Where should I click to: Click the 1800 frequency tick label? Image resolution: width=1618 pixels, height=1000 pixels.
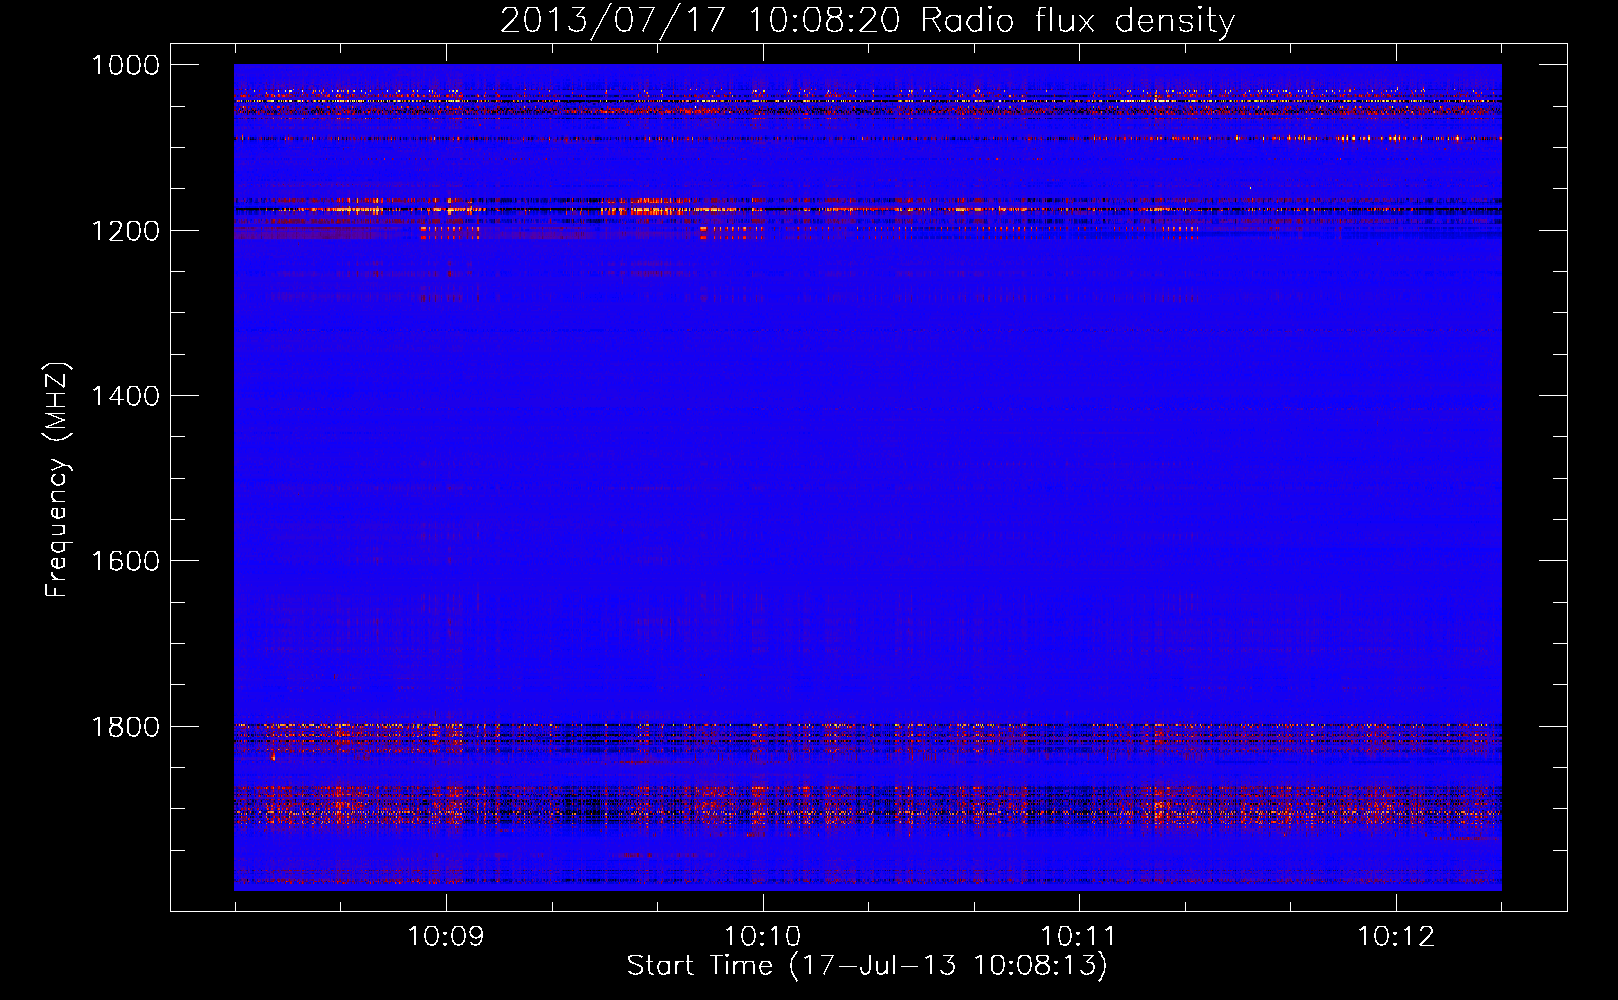click(x=125, y=727)
